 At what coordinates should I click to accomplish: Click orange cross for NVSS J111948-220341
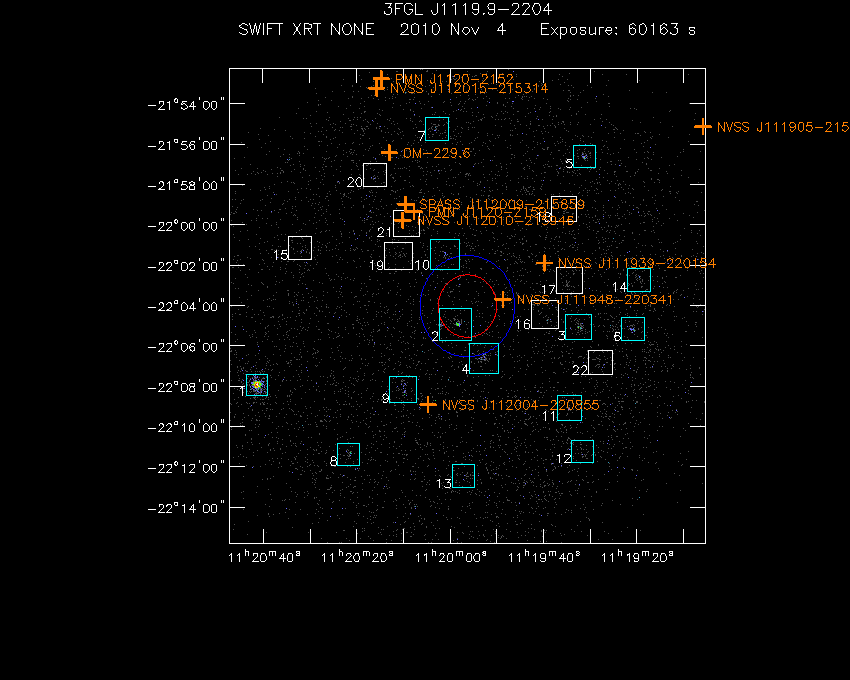(x=503, y=299)
